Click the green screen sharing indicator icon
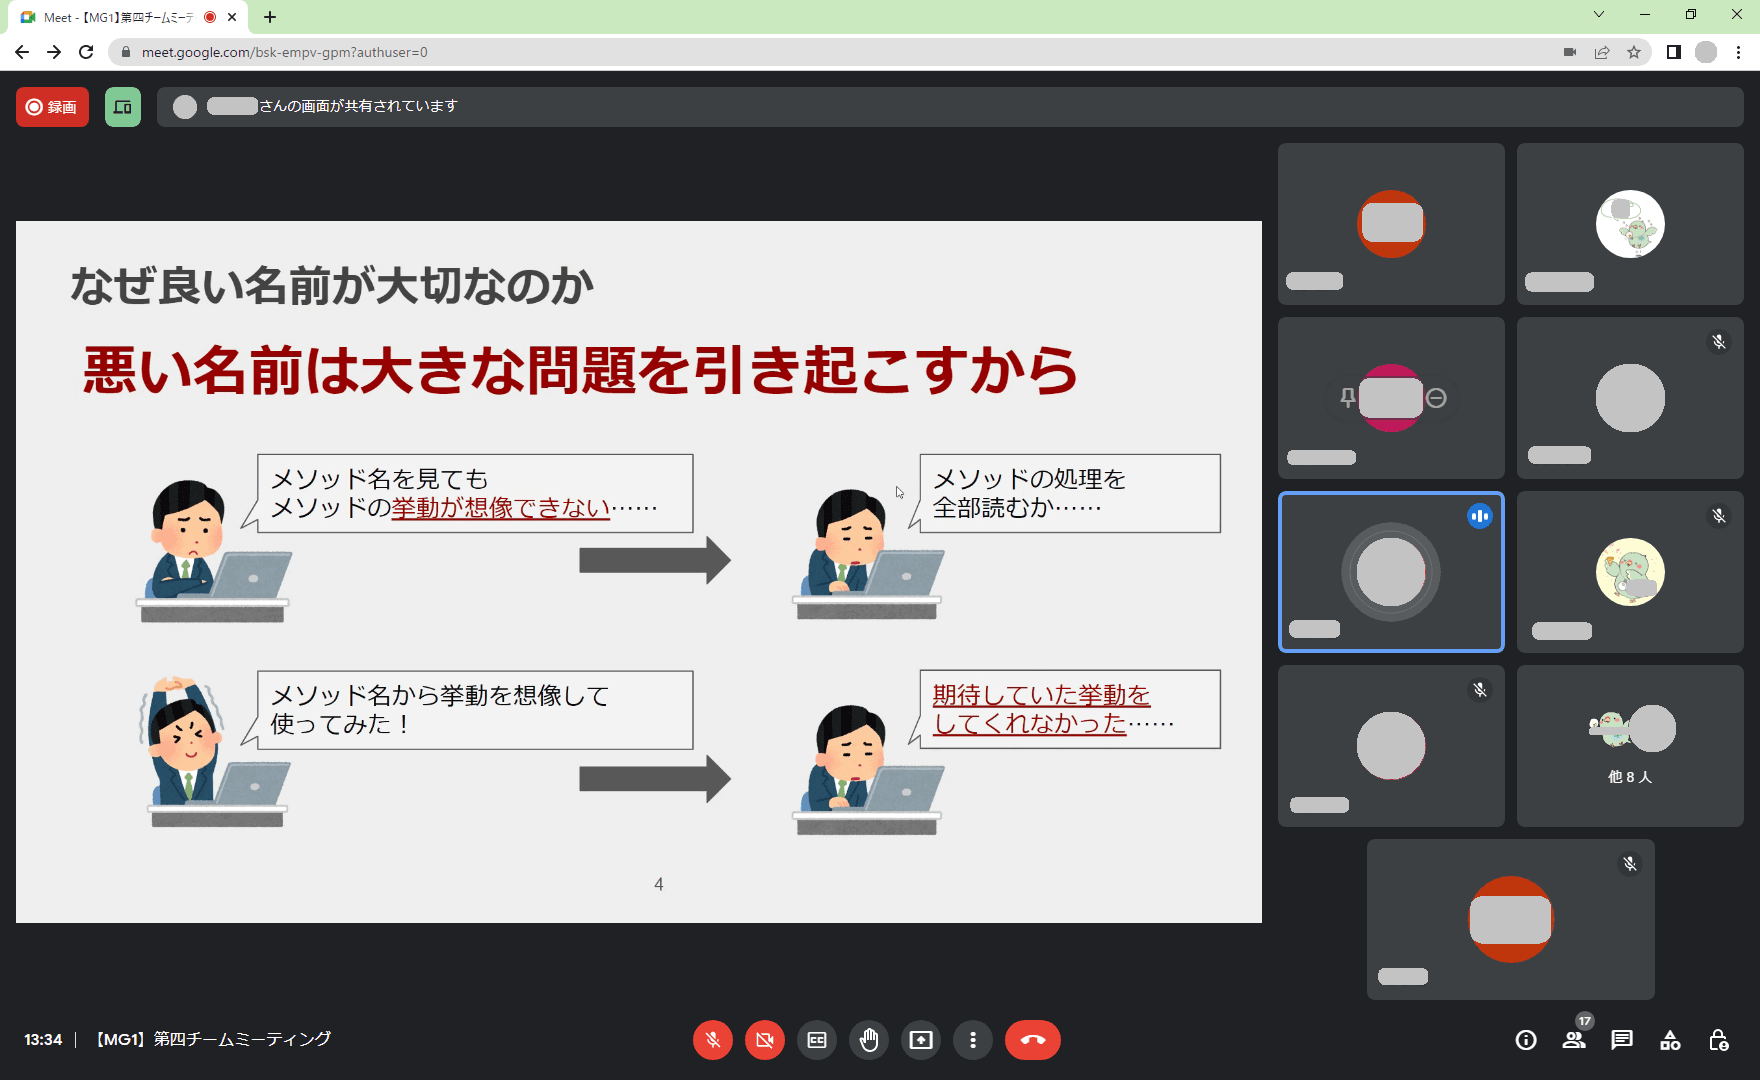 coord(123,107)
